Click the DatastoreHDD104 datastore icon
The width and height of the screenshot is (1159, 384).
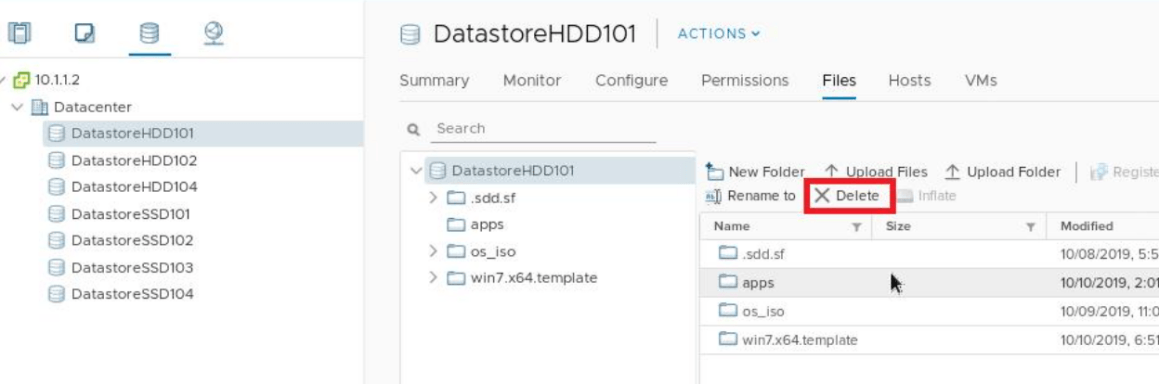click(x=56, y=187)
